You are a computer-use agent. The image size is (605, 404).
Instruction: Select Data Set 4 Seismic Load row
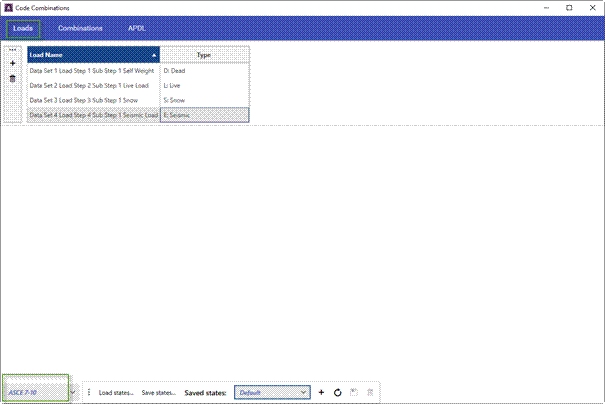click(x=93, y=115)
